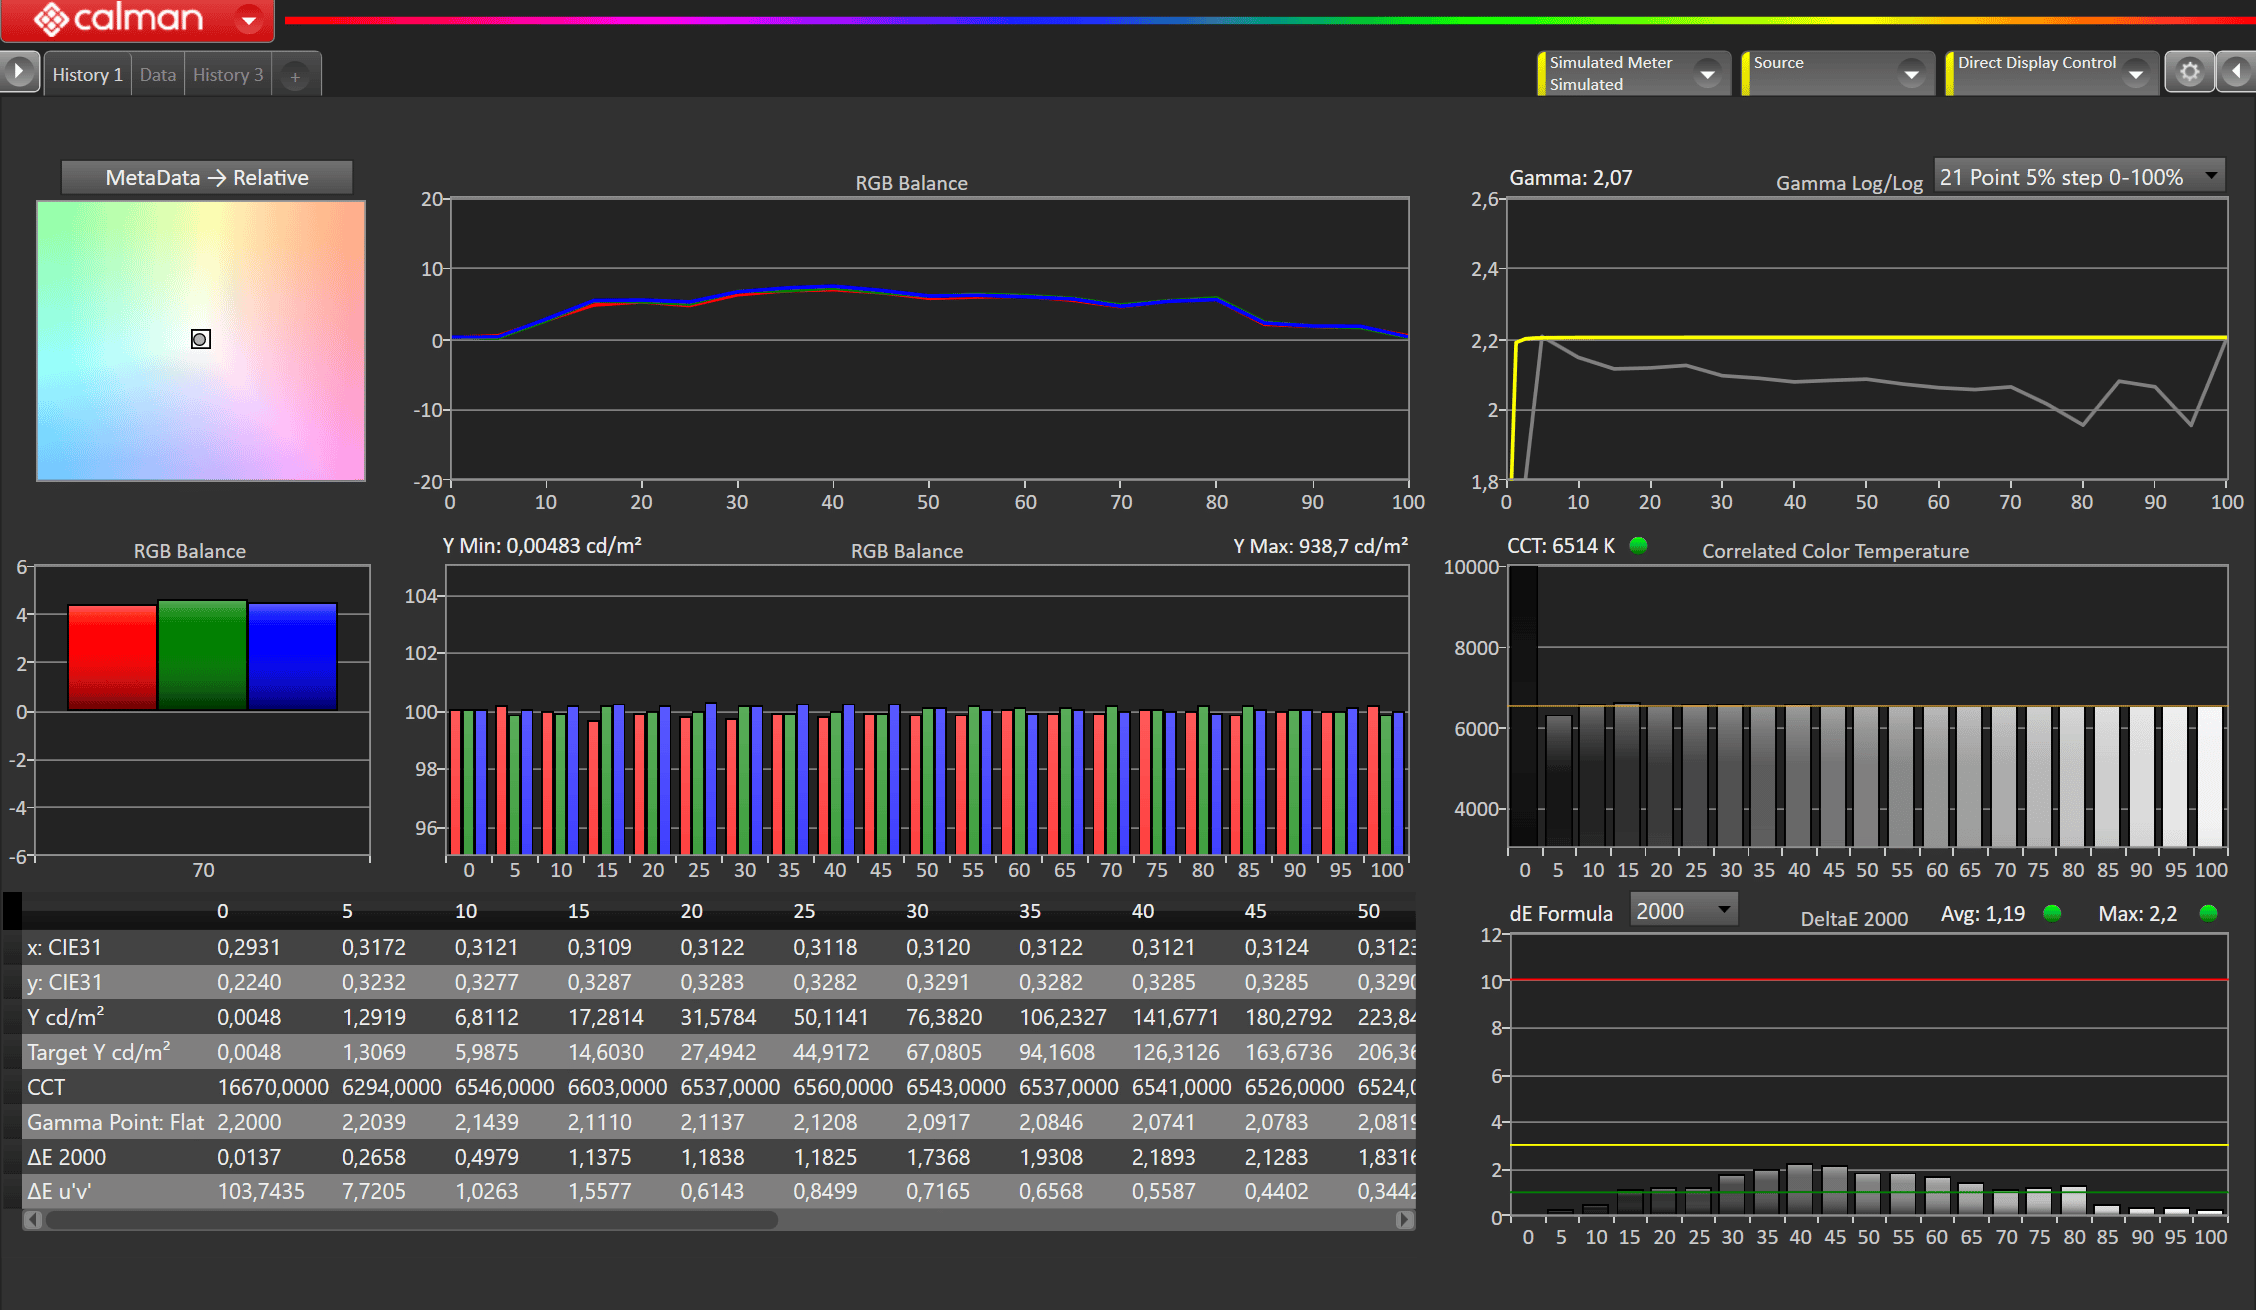
Task: Switch to the Data tab
Action: coord(157,75)
